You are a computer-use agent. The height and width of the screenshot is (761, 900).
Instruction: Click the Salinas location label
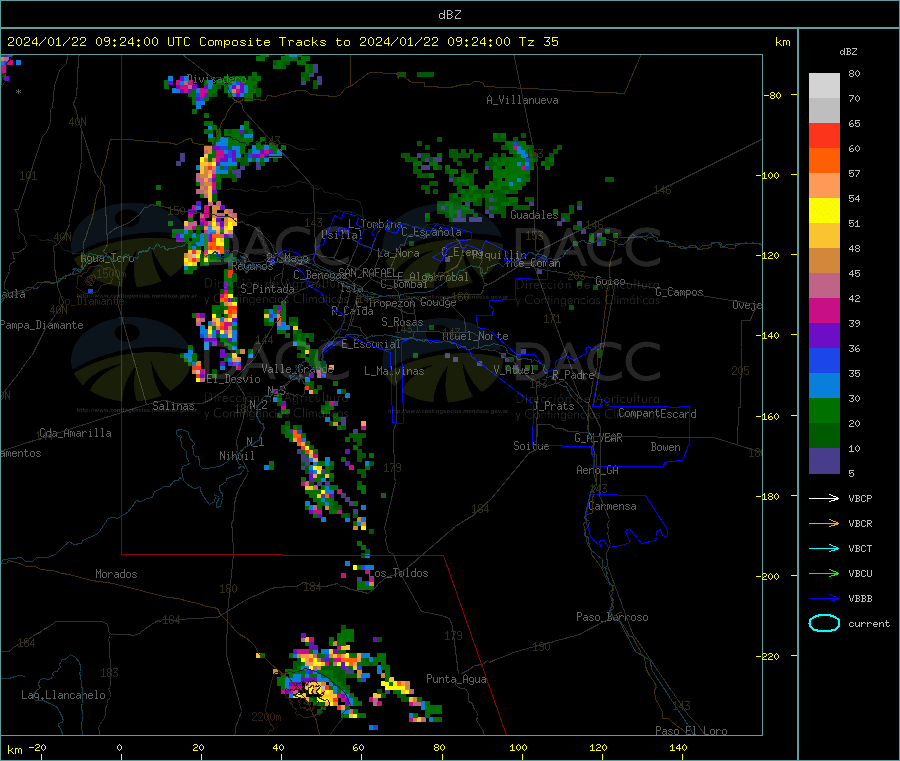(x=173, y=406)
